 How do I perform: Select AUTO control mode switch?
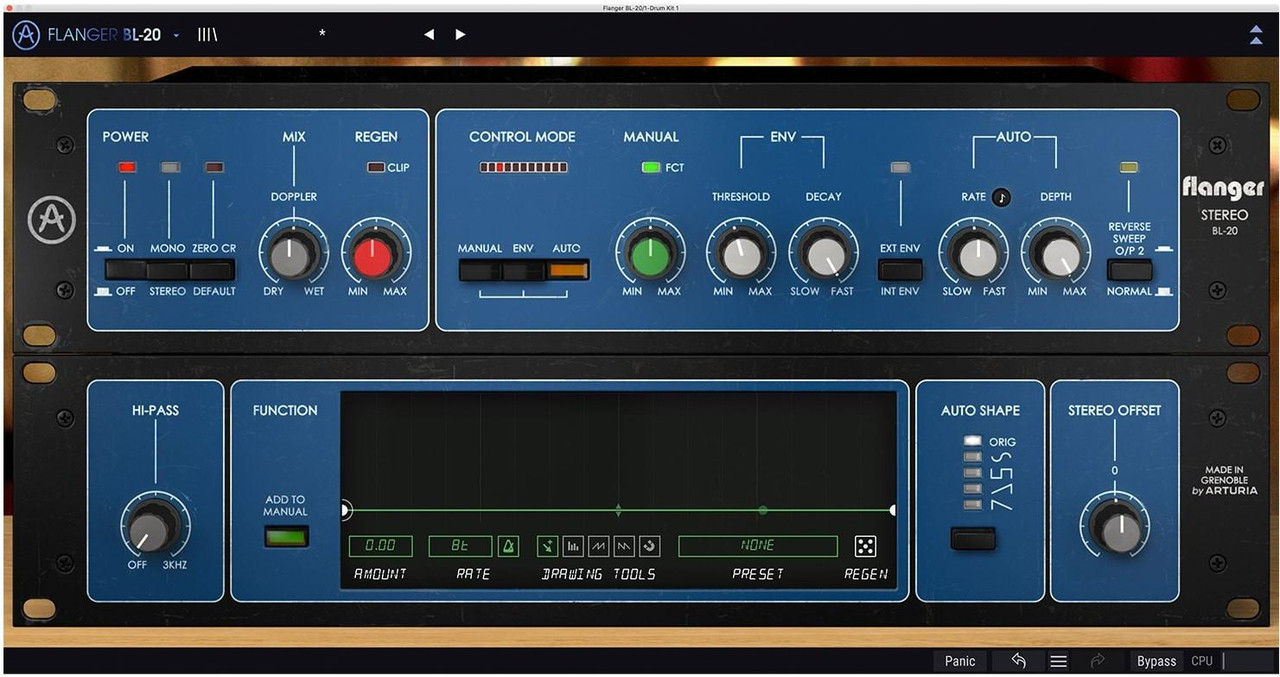tap(568, 270)
